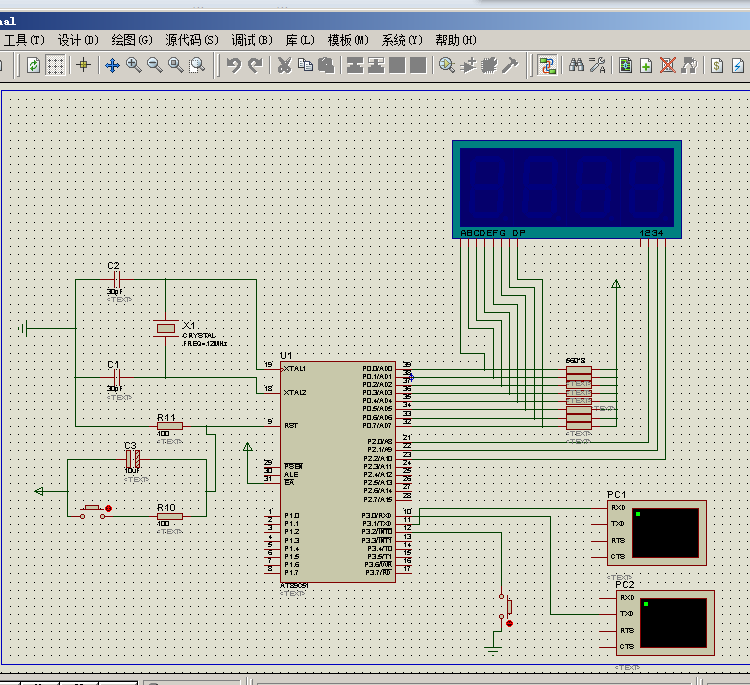Click the zoom in magnifier
Viewport: 750px width, 685px height.
point(133,65)
